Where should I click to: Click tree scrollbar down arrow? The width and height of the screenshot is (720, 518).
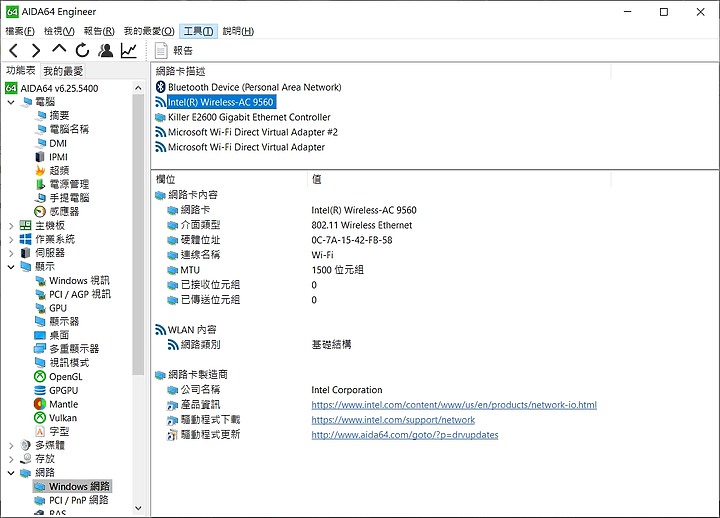[x=138, y=508]
